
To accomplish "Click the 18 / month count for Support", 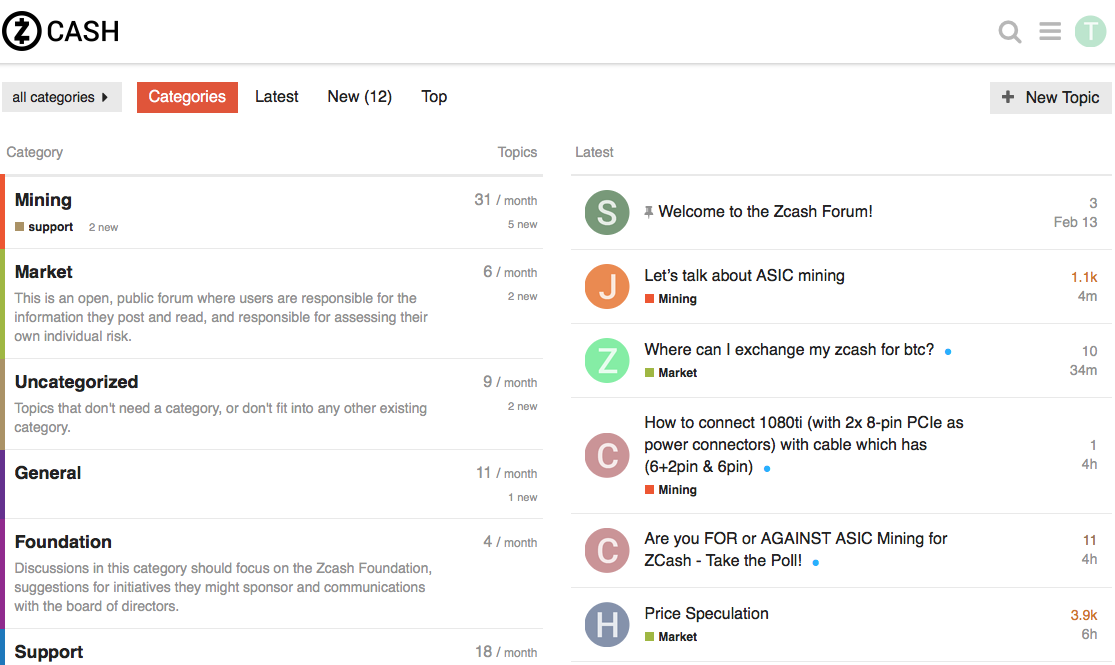I will point(506,652).
